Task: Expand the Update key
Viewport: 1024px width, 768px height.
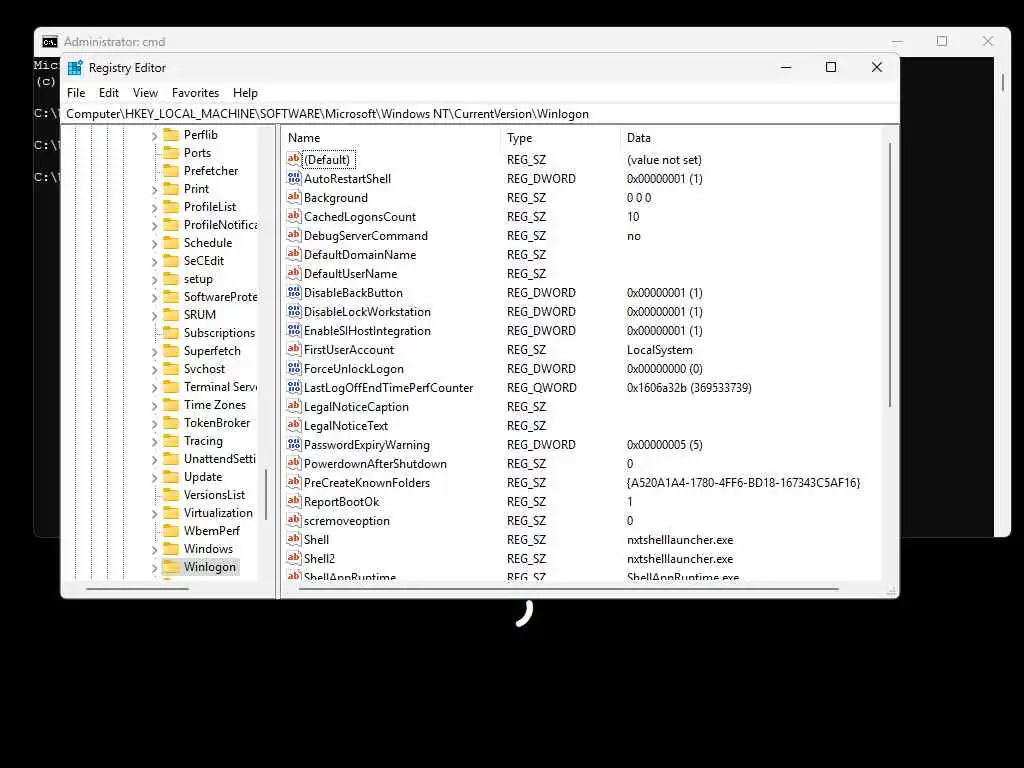Action: pyautogui.click(x=154, y=478)
